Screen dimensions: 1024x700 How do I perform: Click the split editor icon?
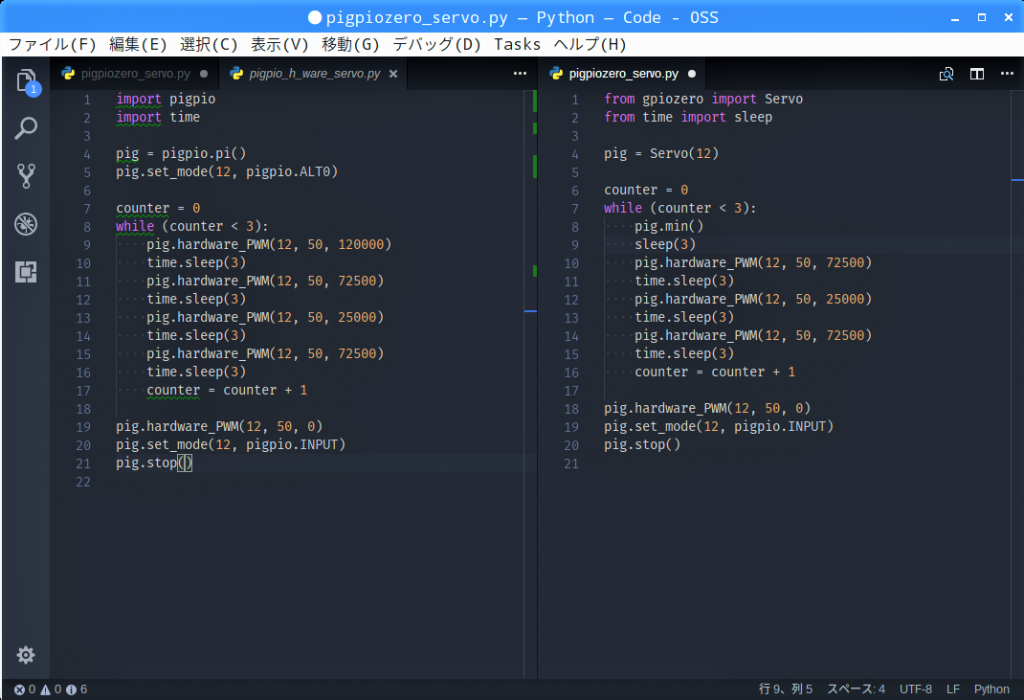tap(977, 74)
